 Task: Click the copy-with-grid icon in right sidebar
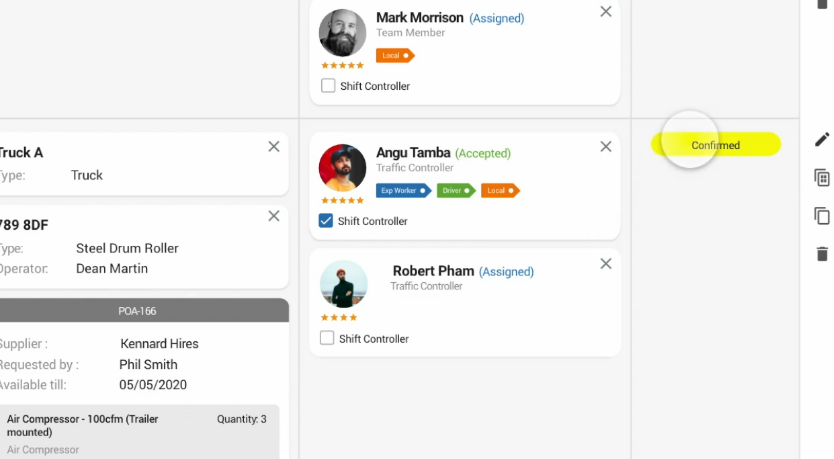[822, 178]
